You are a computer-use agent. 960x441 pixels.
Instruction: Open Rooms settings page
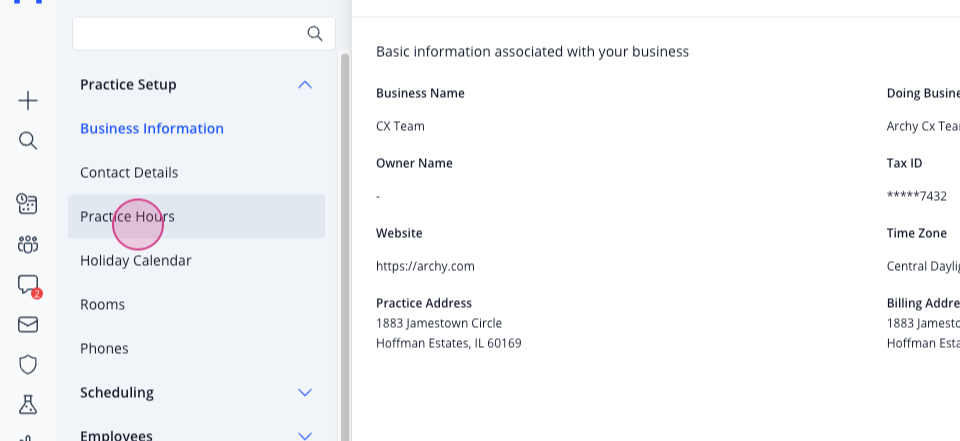(102, 304)
